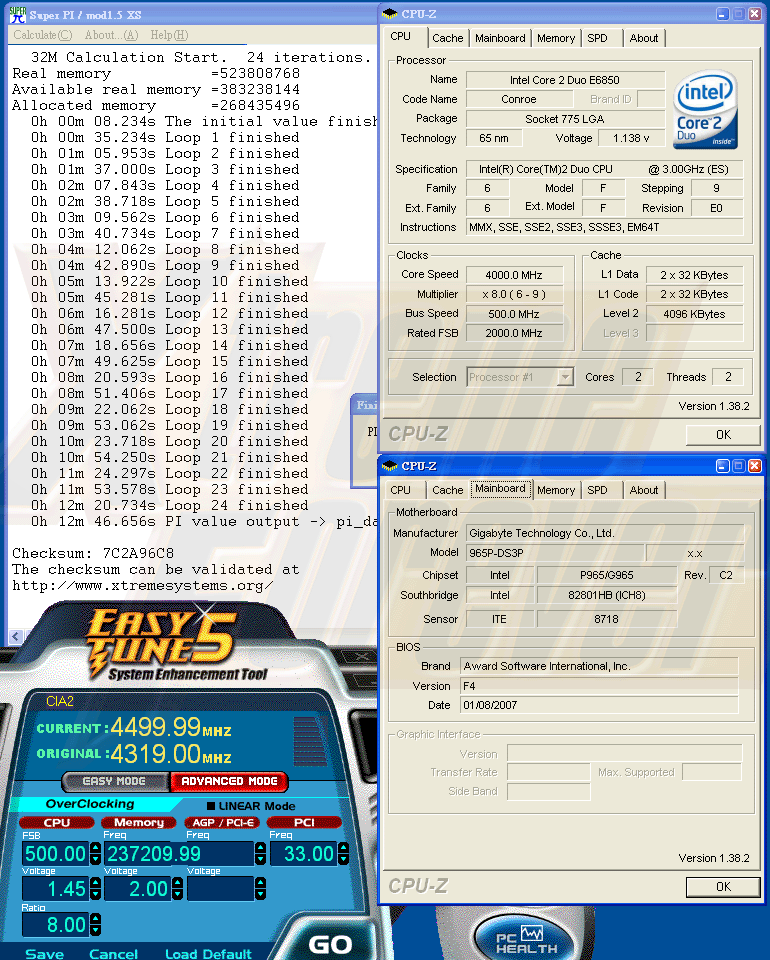770x960 pixels.
Task: Switch EasyTune5 to Easy Mode
Action: [114, 781]
